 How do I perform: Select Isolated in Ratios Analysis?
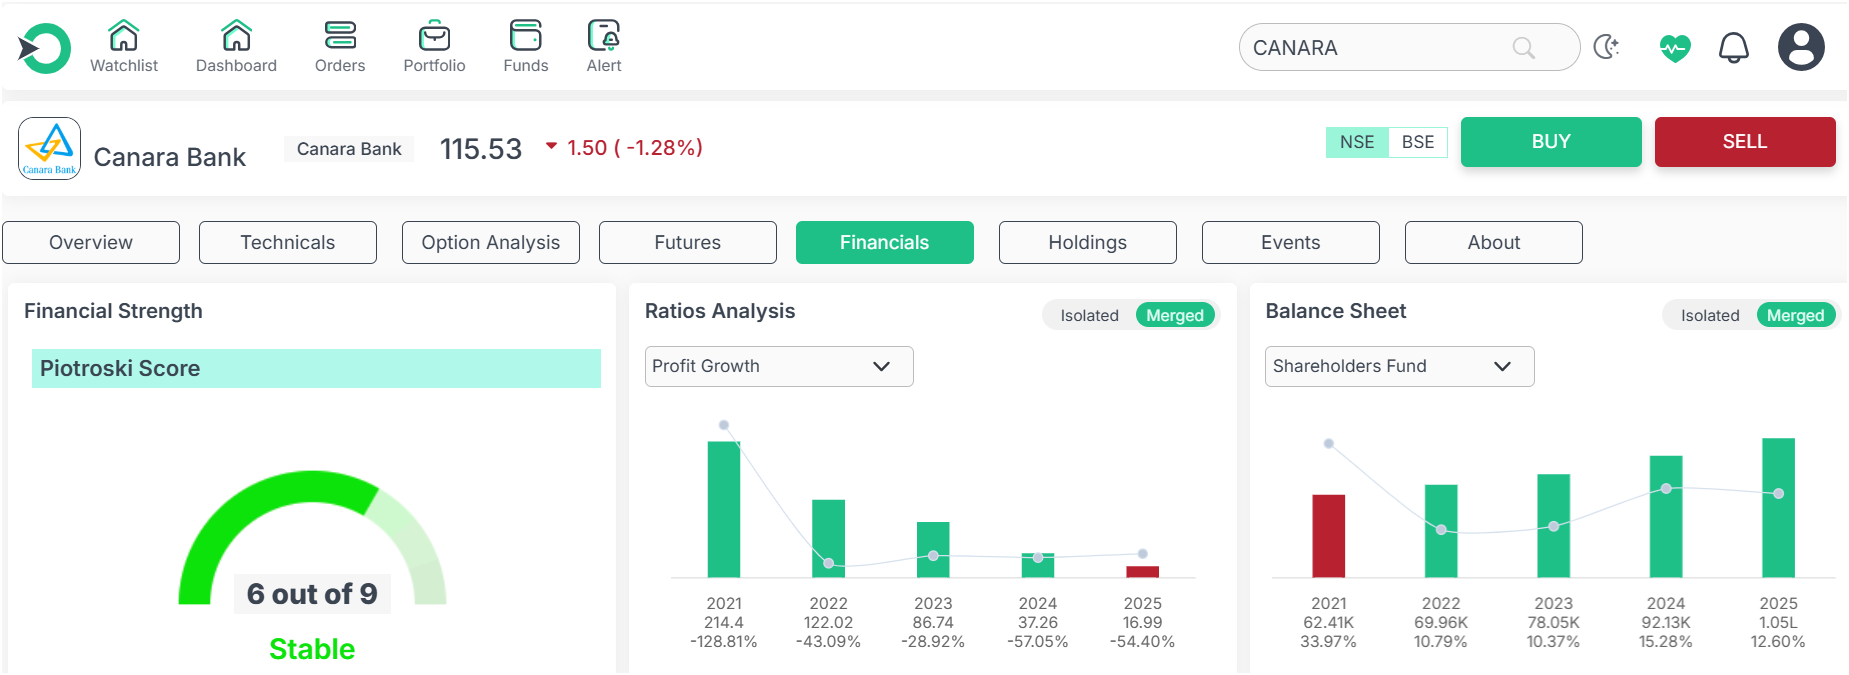[1089, 315]
